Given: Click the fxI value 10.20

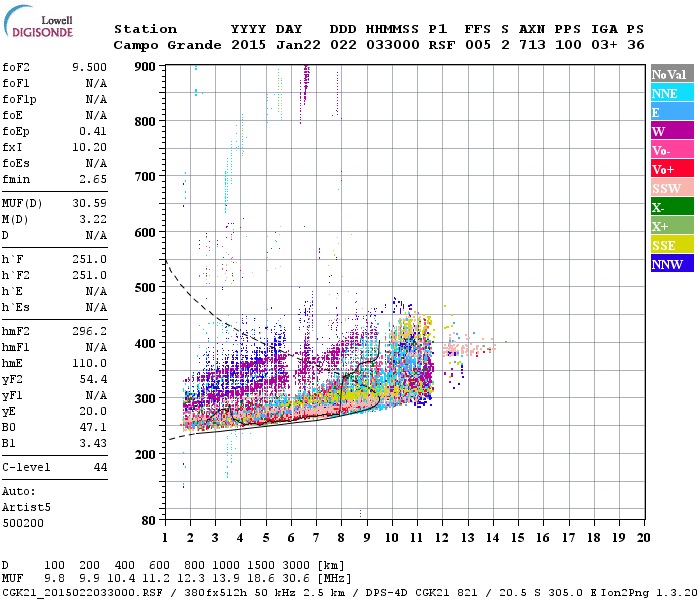Looking at the screenshot, I should coord(89,147).
